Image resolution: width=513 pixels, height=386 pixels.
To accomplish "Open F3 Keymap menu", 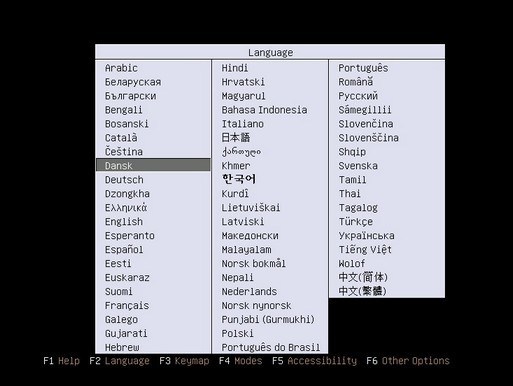I will click(x=184, y=361).
